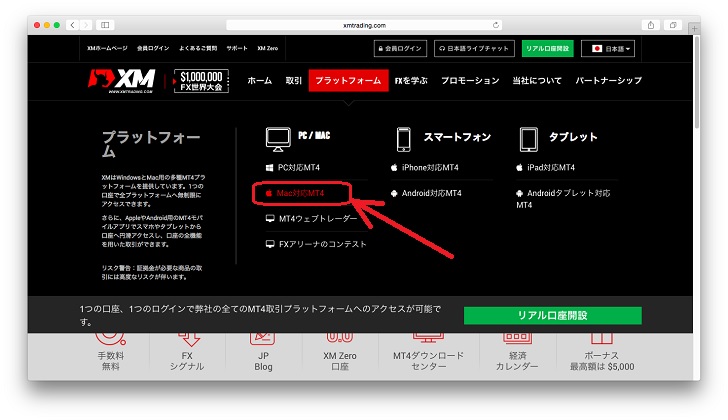Select the ホーム menu item
This screenshot has height=420, width=728.
260,81
